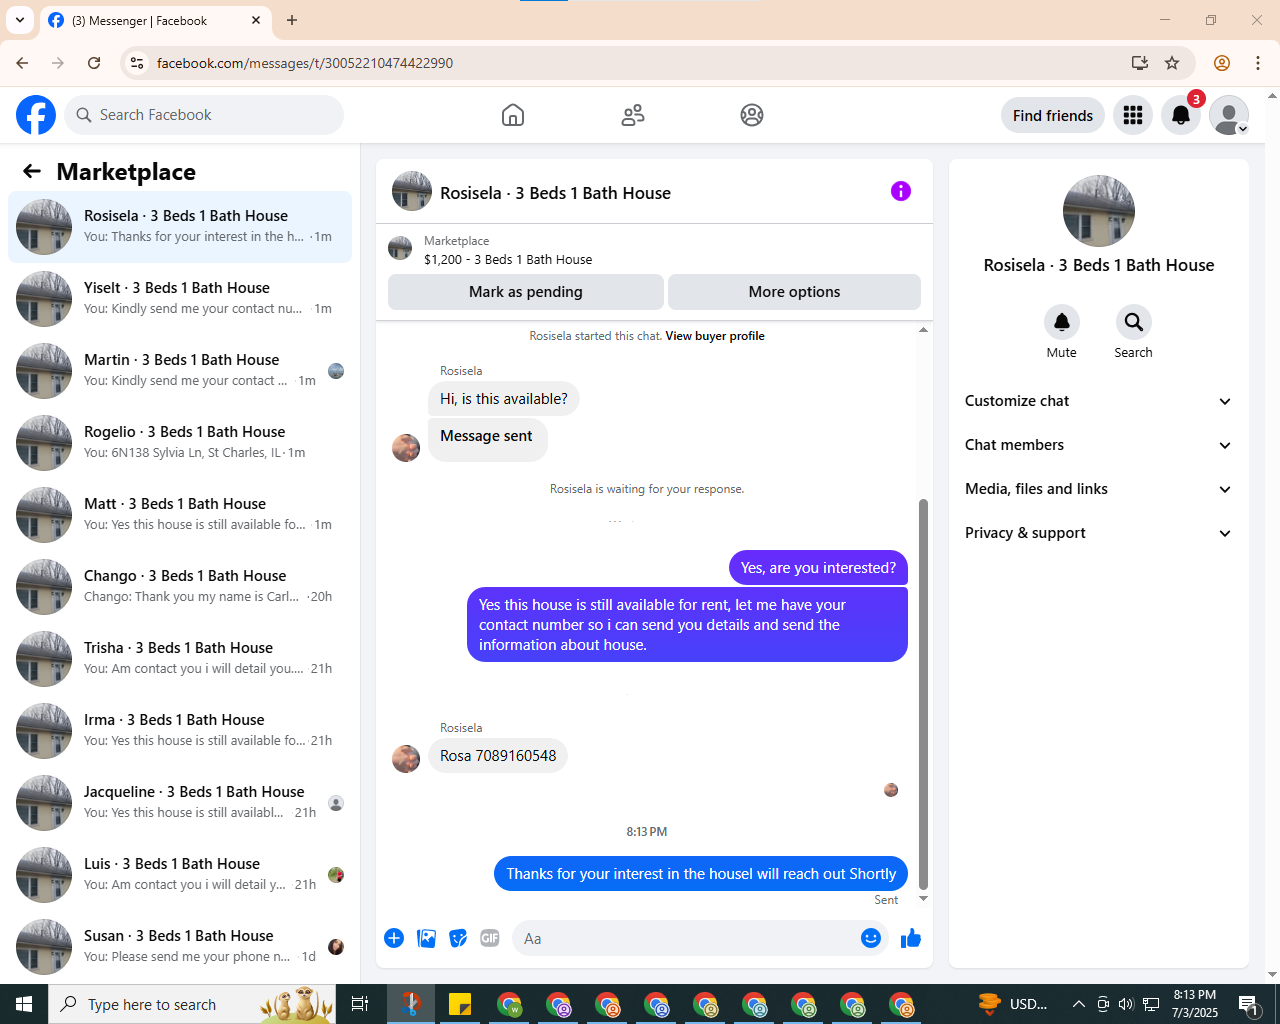Image resolution: width=1280 pixels, height=1024 pixels.
Task: Open More options for the listing
Action: pyautogui.click(x=794, y=292)
